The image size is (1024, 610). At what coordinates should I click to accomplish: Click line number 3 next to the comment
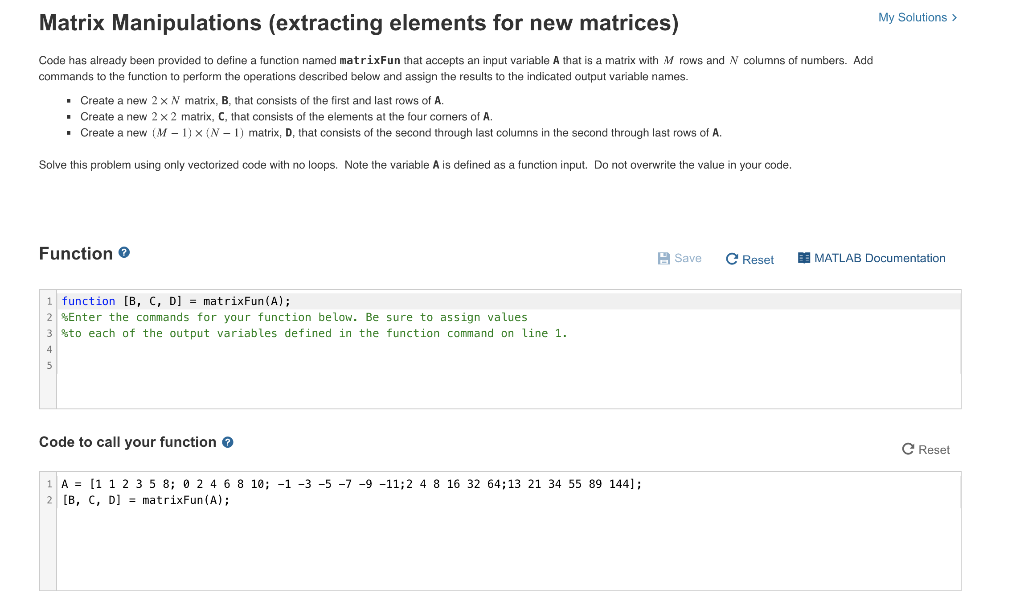[x=48, y=333]
